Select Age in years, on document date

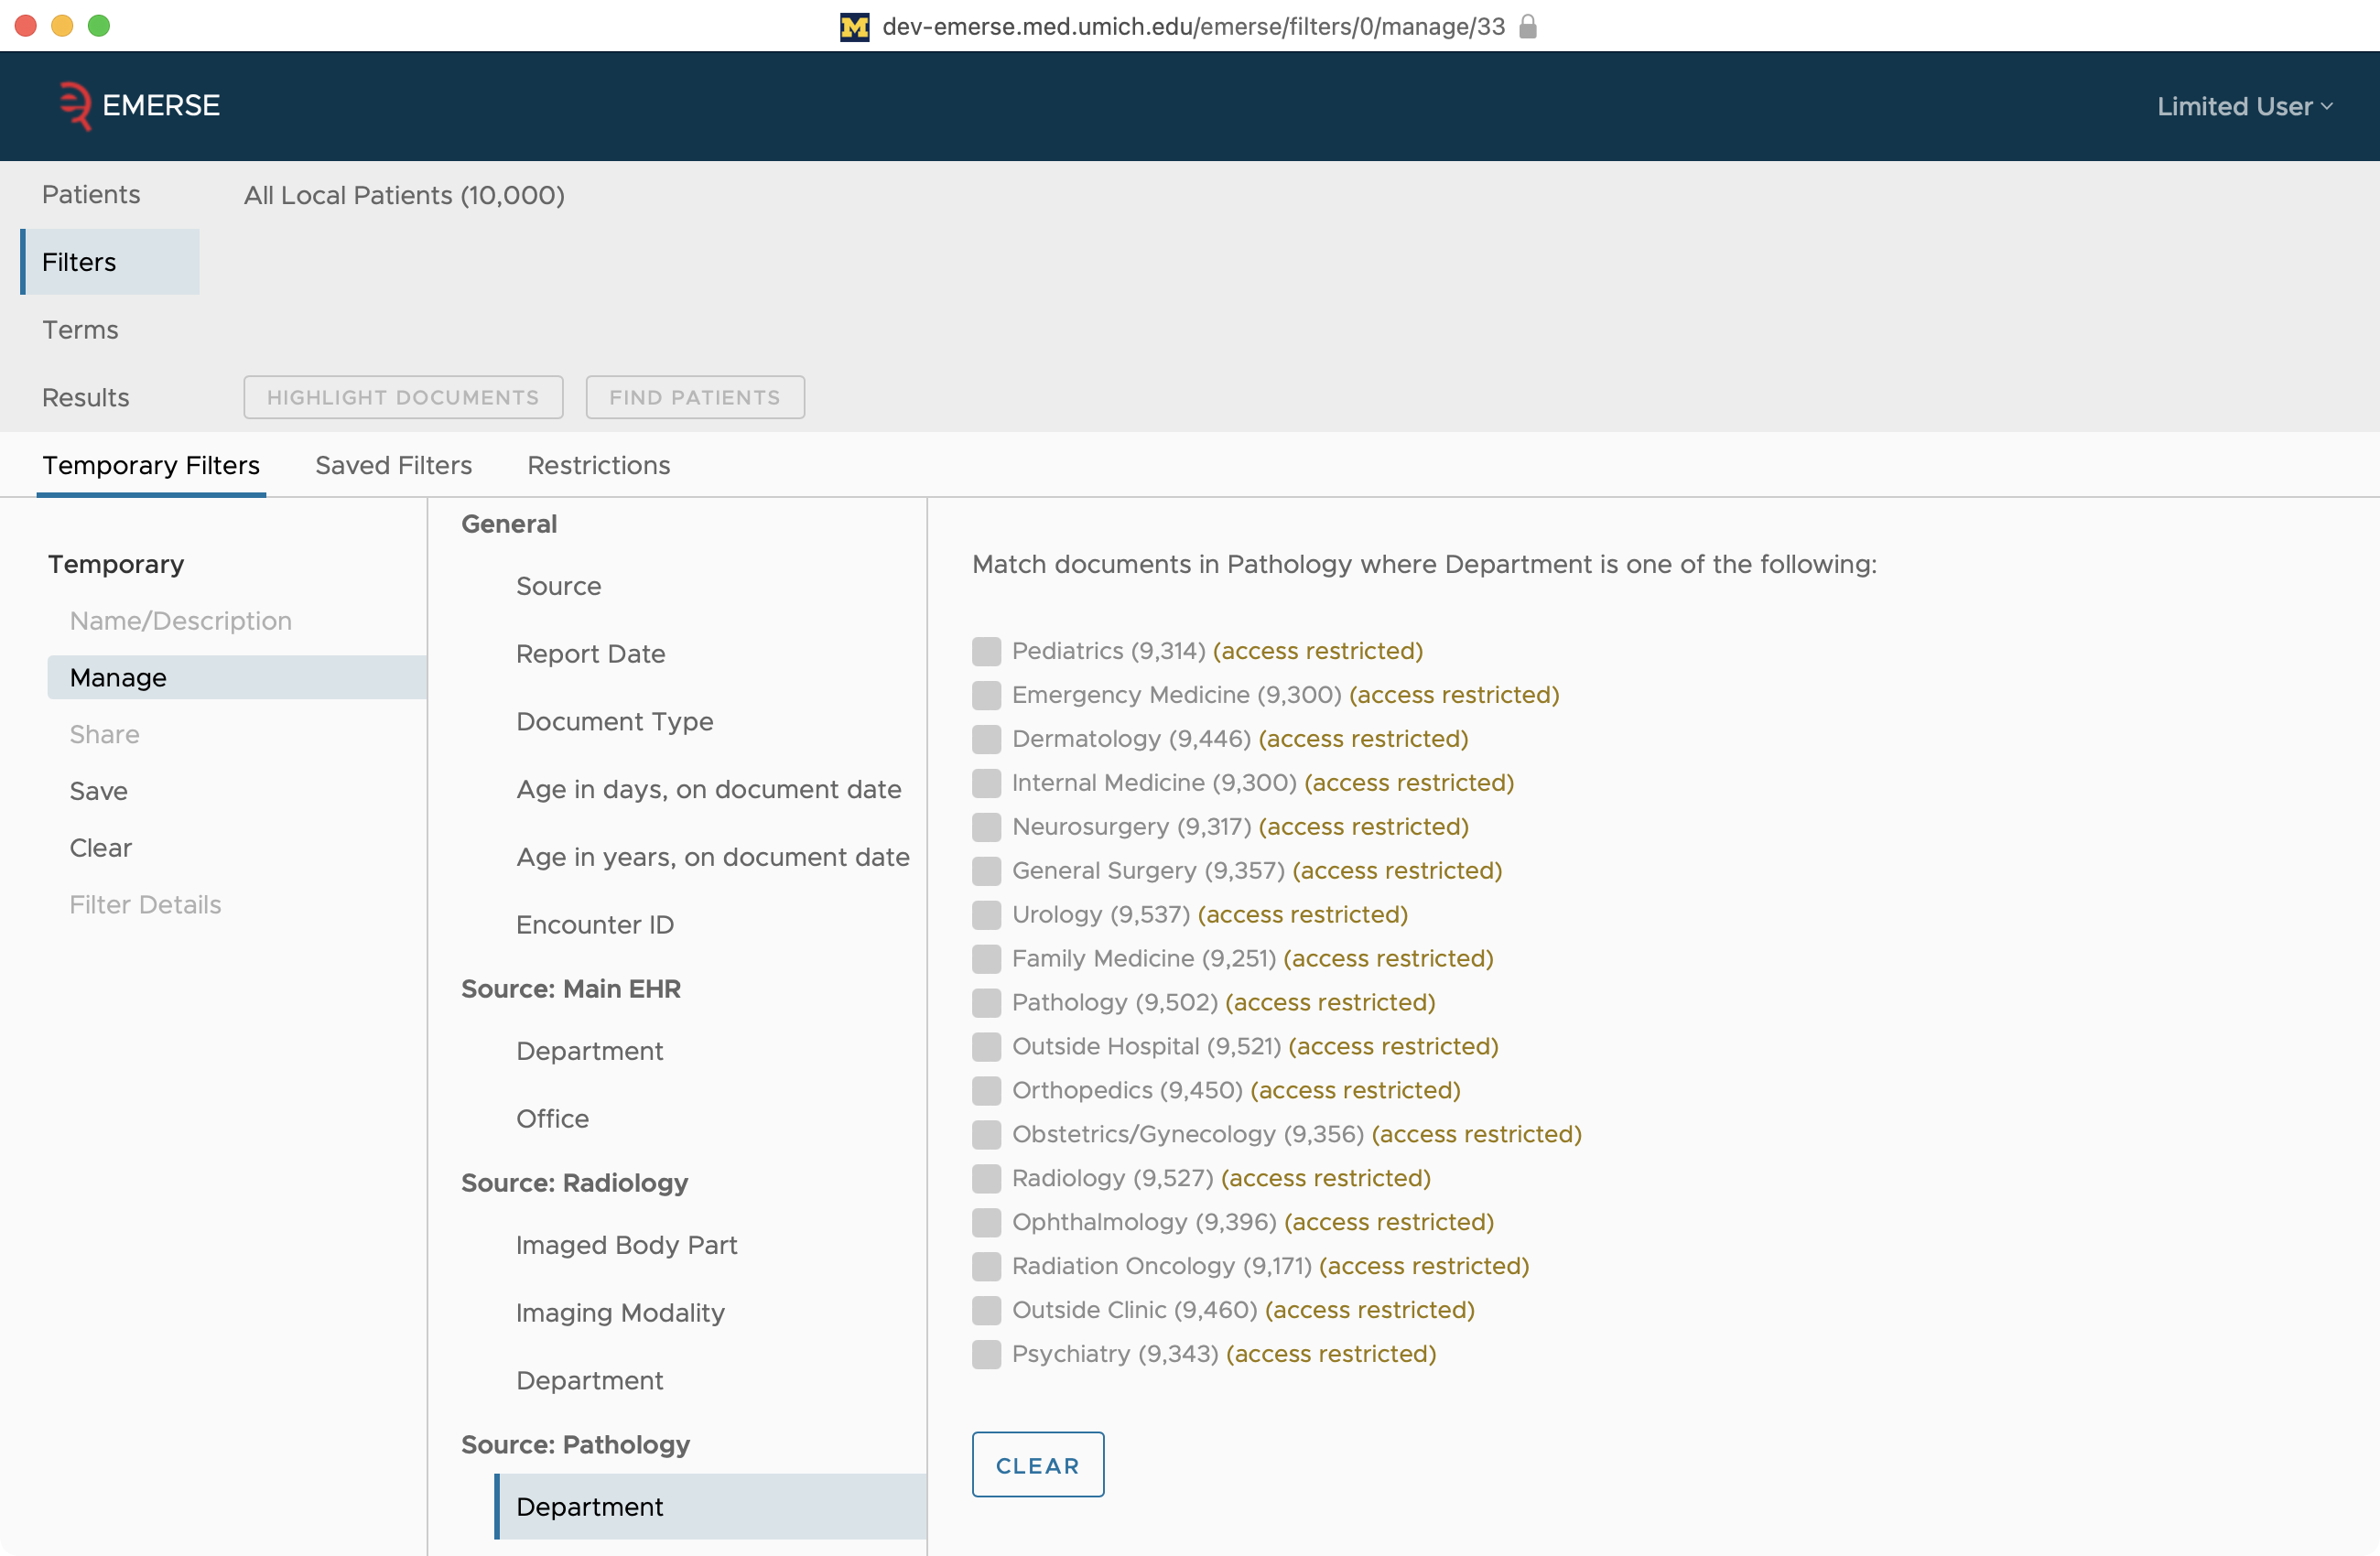712,858
